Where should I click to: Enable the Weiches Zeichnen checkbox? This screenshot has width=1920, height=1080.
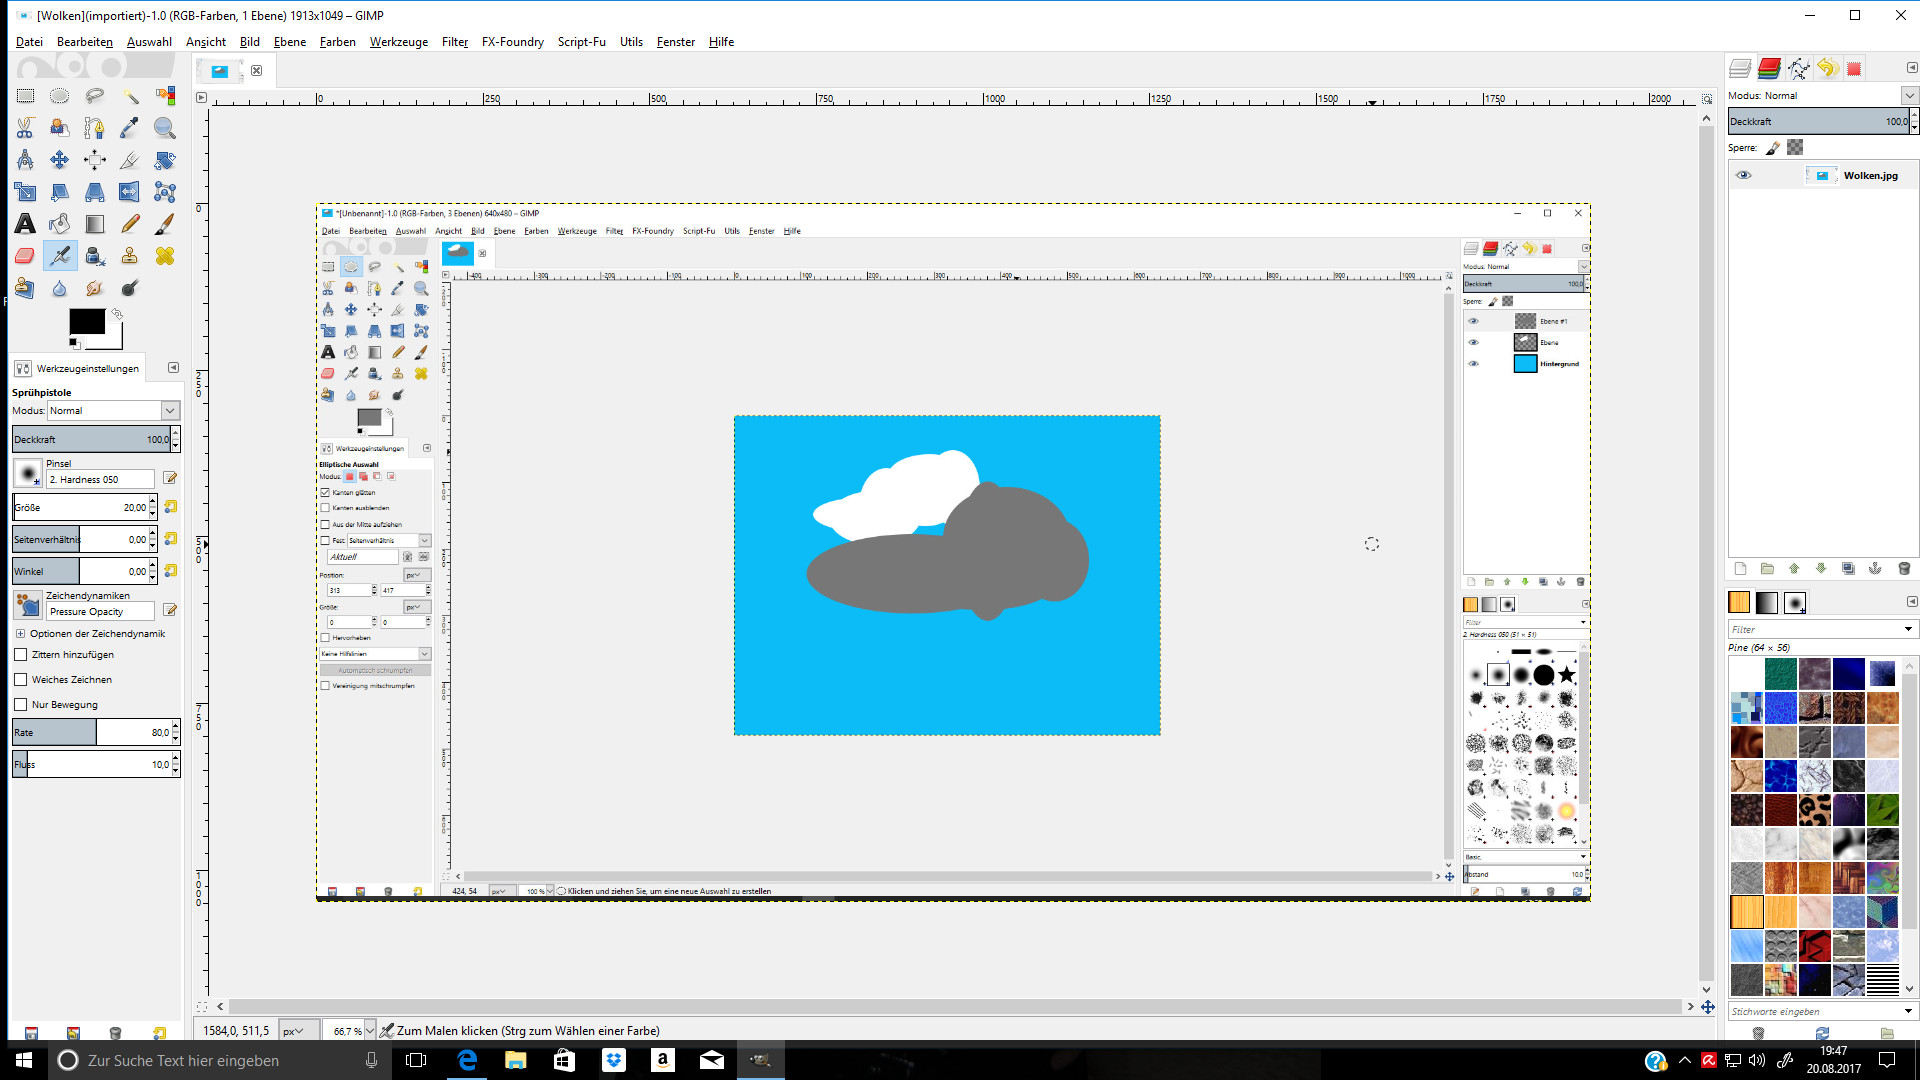21,680
